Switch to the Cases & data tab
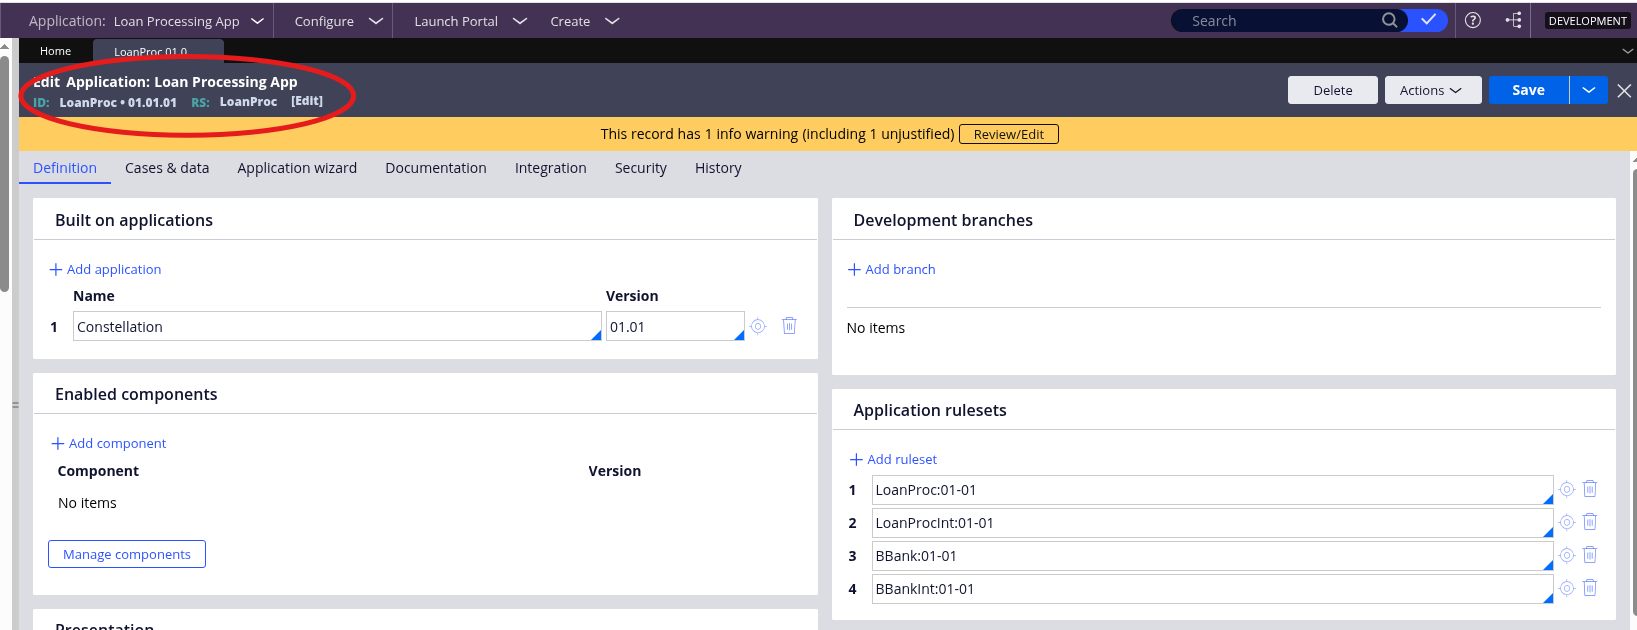The image size is (1637, 630). click(167, 168)
